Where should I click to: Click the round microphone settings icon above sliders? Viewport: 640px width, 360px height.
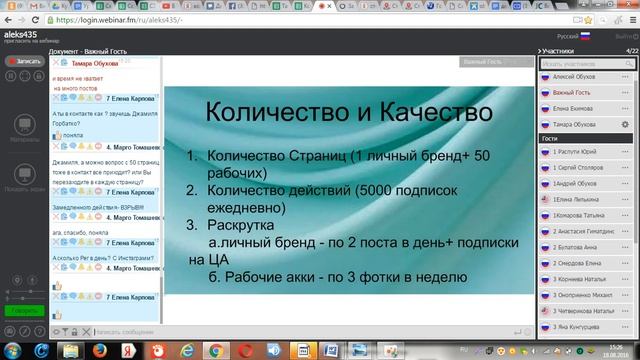32,280
